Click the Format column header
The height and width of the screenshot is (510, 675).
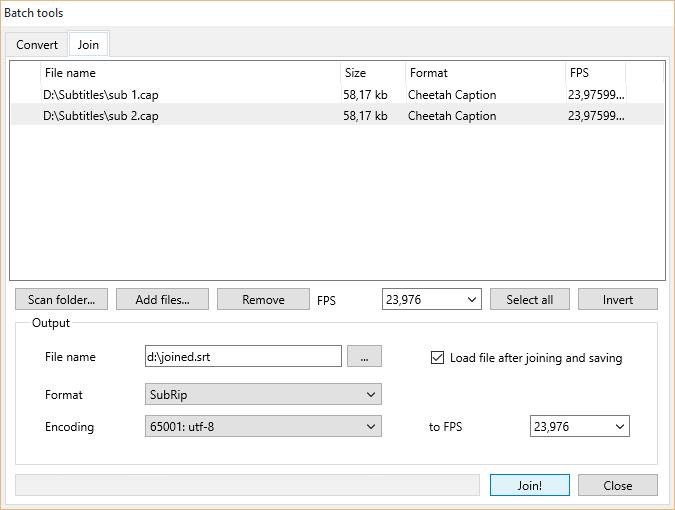coord(484,73)
